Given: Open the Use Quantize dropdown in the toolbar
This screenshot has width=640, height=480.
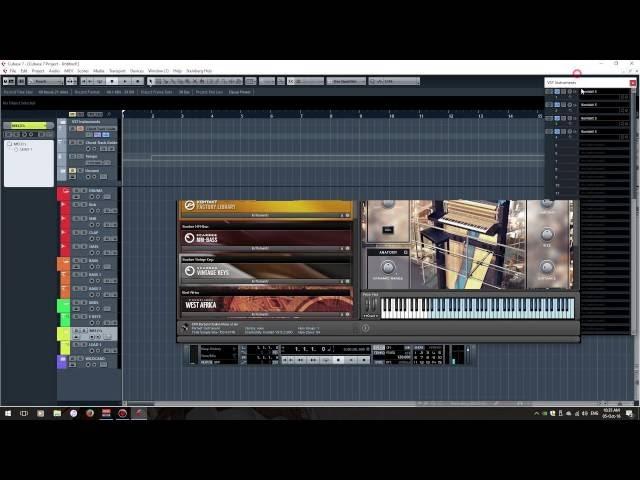Looking at the screenshot, I should click(x=346, y=81).
